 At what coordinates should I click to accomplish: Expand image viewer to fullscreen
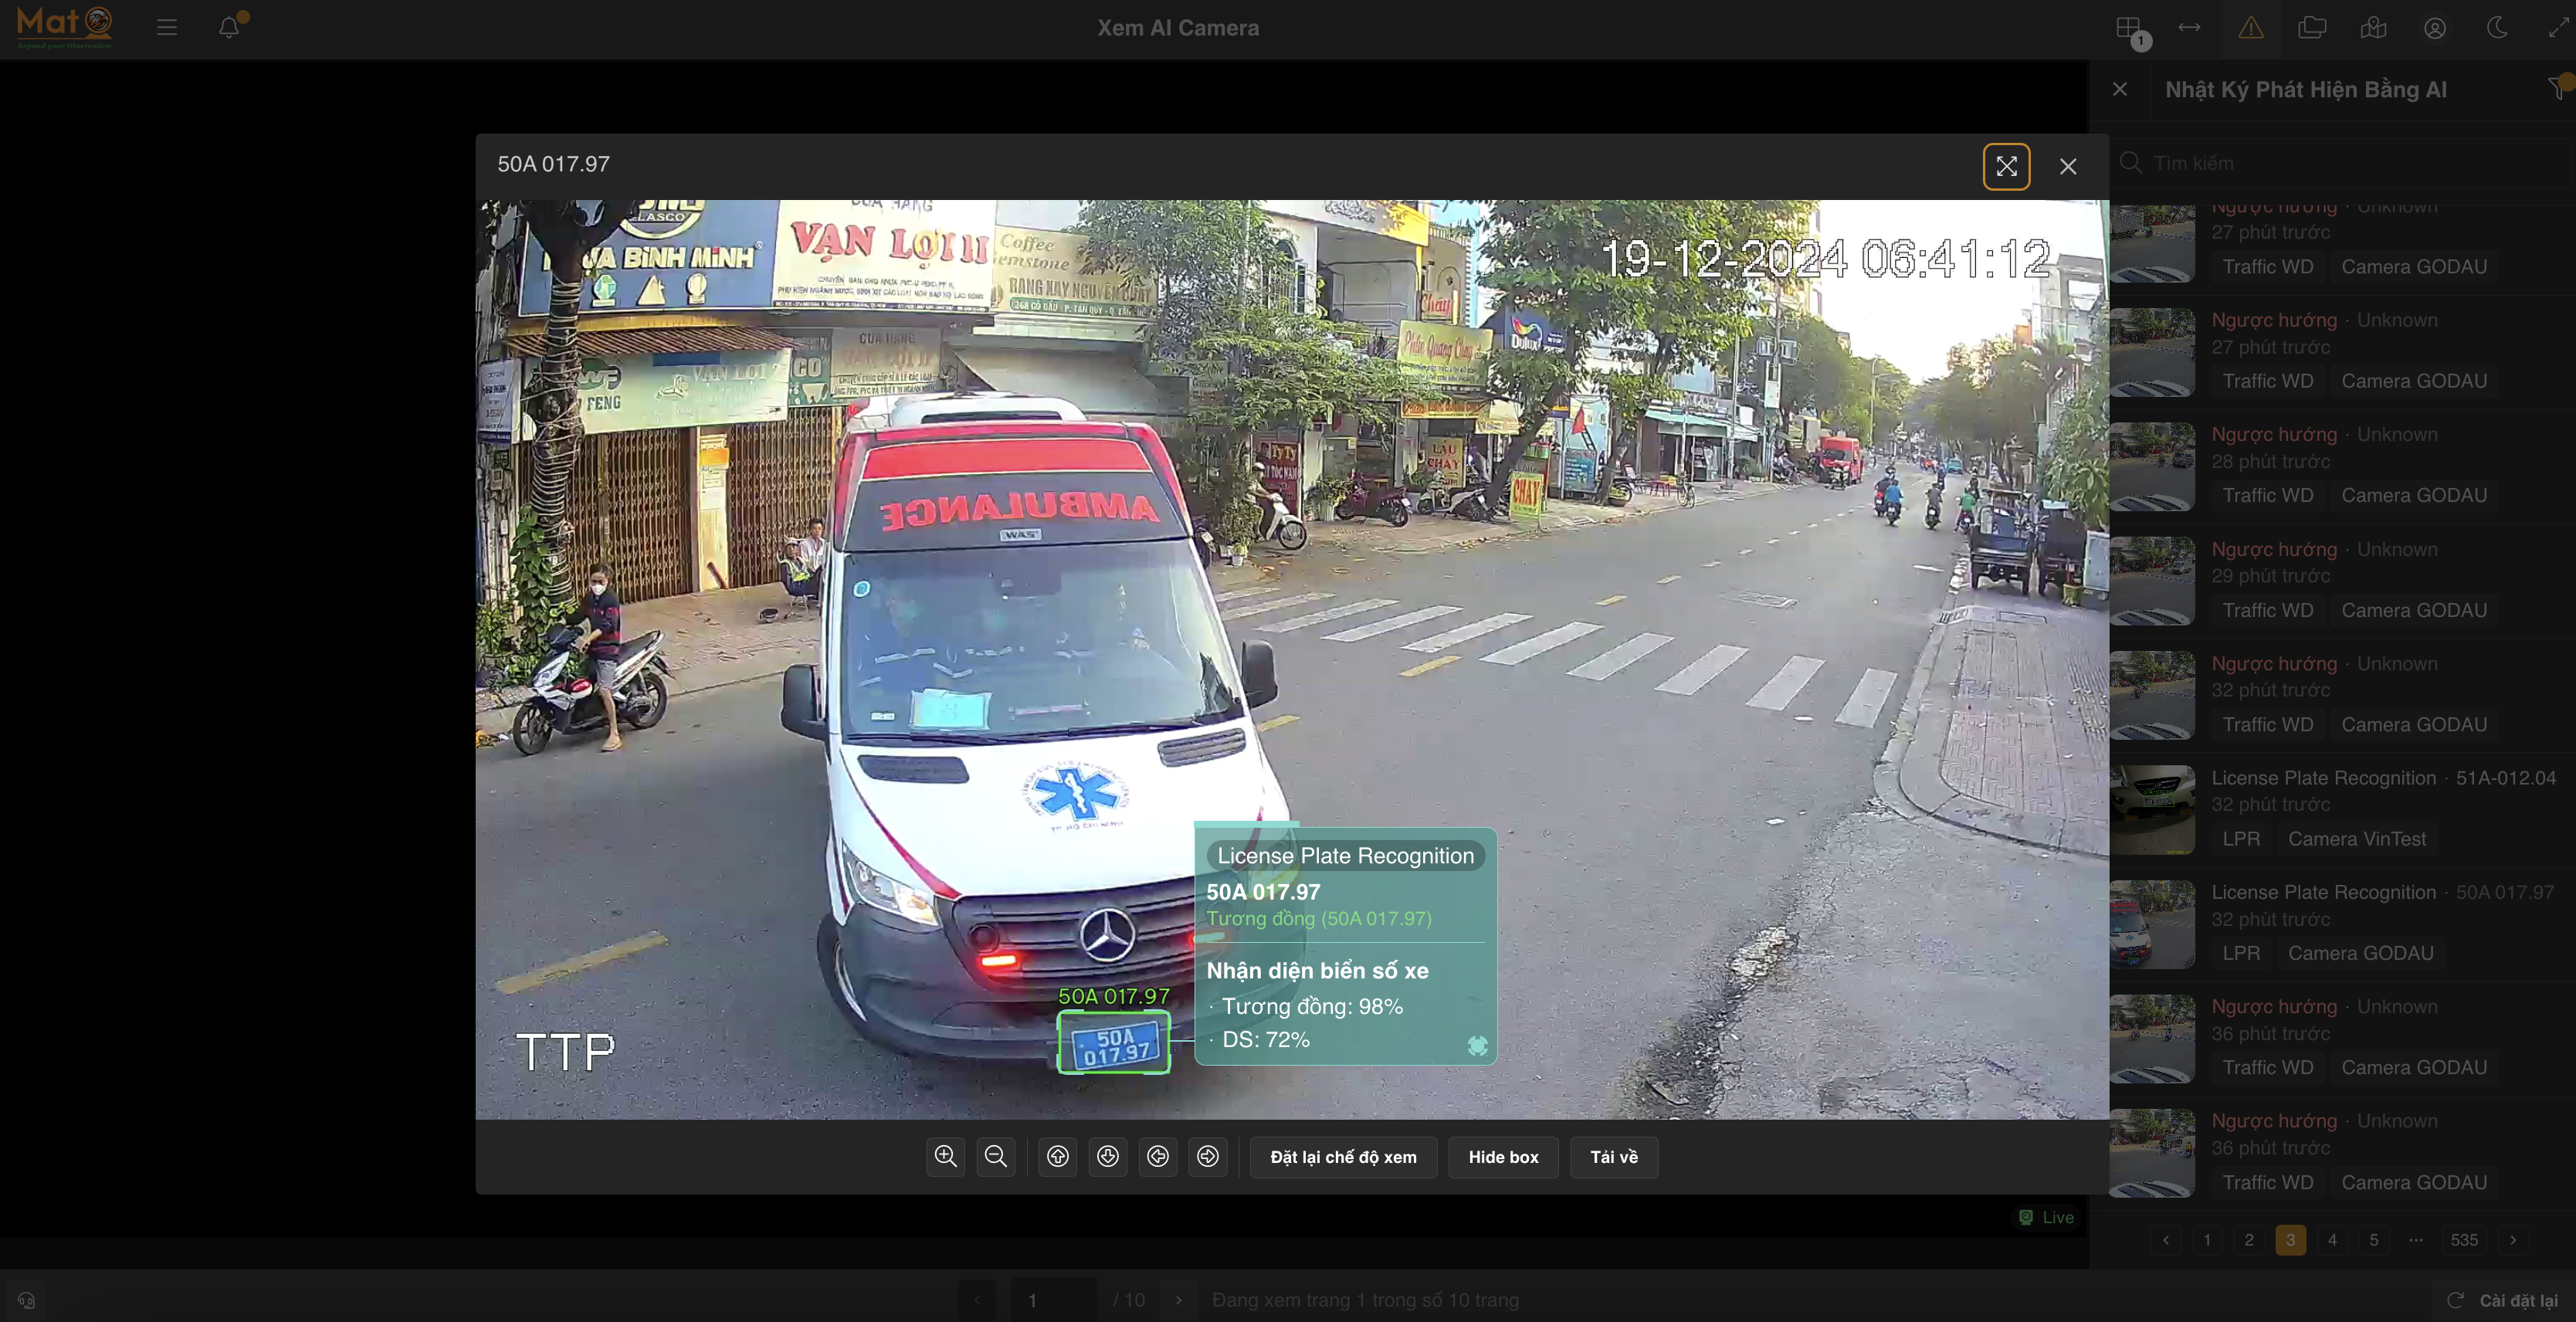point(2006,166)
